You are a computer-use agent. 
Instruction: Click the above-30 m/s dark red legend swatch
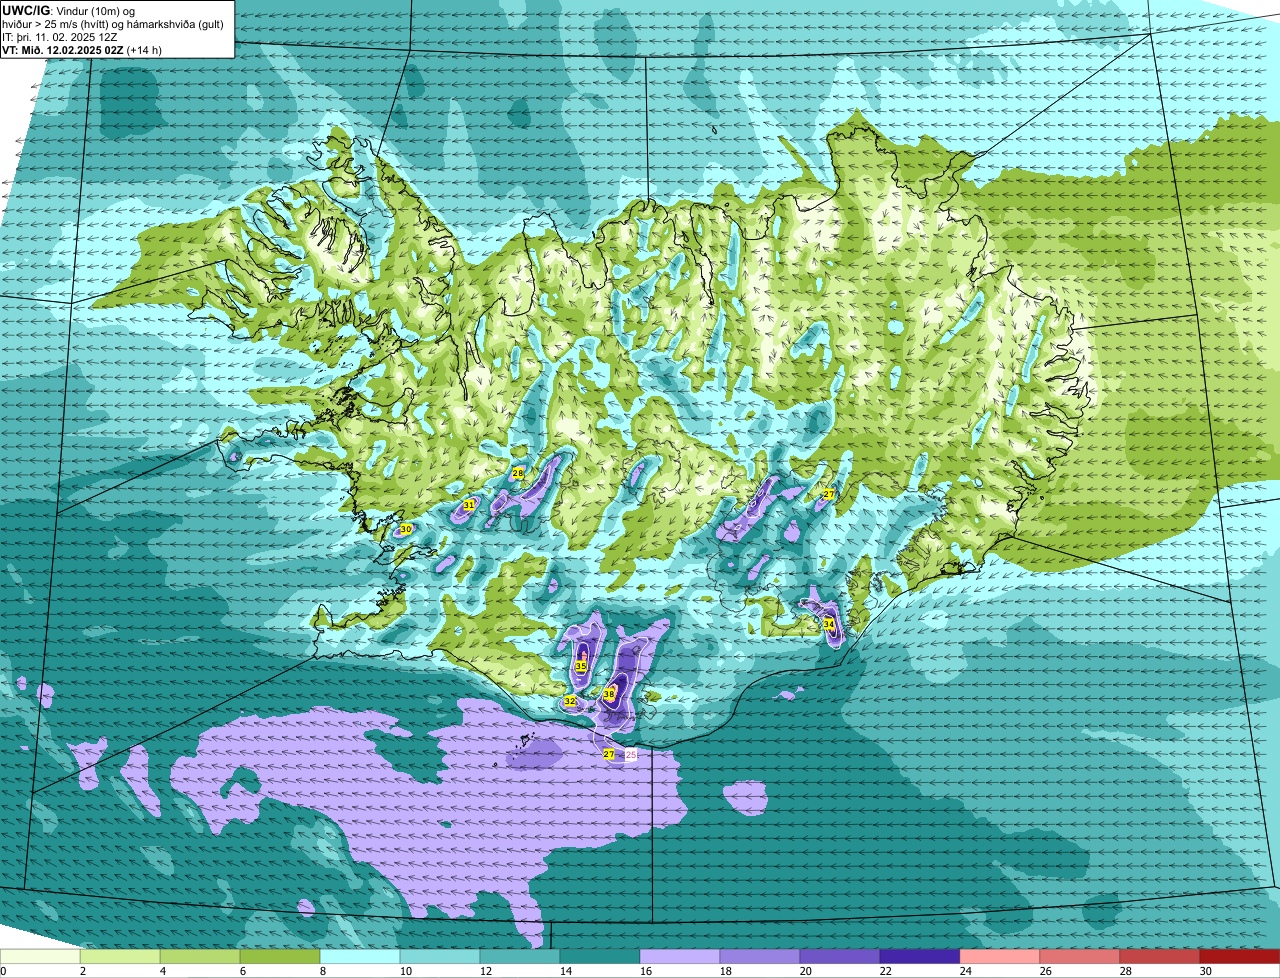[x=1240, y=956]
